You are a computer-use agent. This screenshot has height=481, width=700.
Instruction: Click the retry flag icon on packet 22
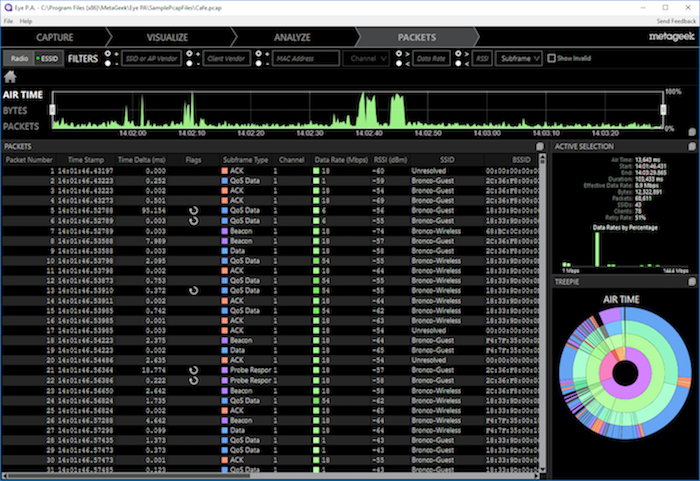[x=193, y=380]
